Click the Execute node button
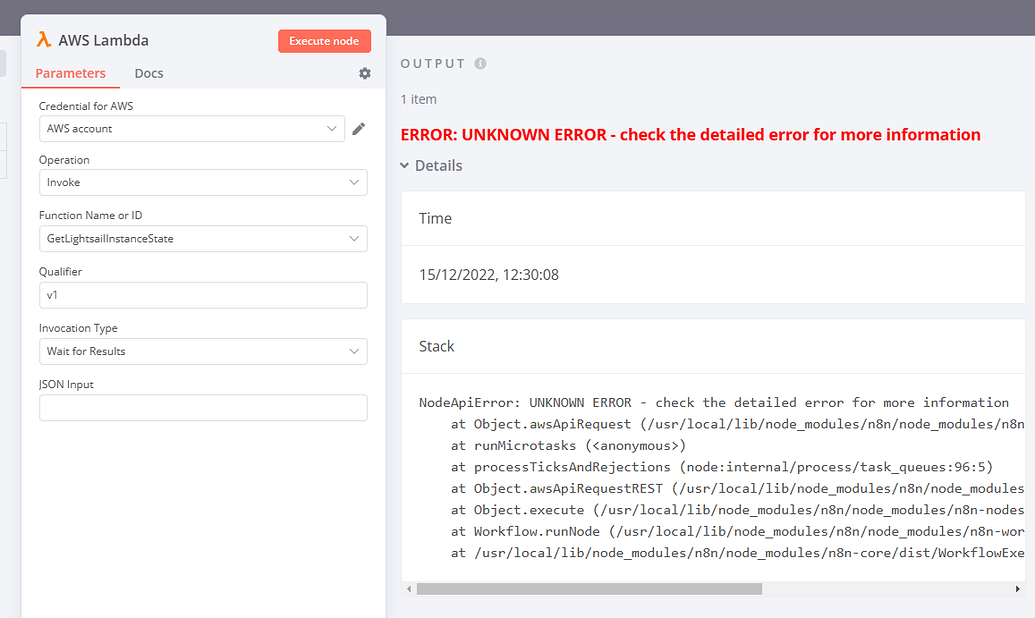The width and height of the screenshot is (1035, 618). tap(324, 41)
